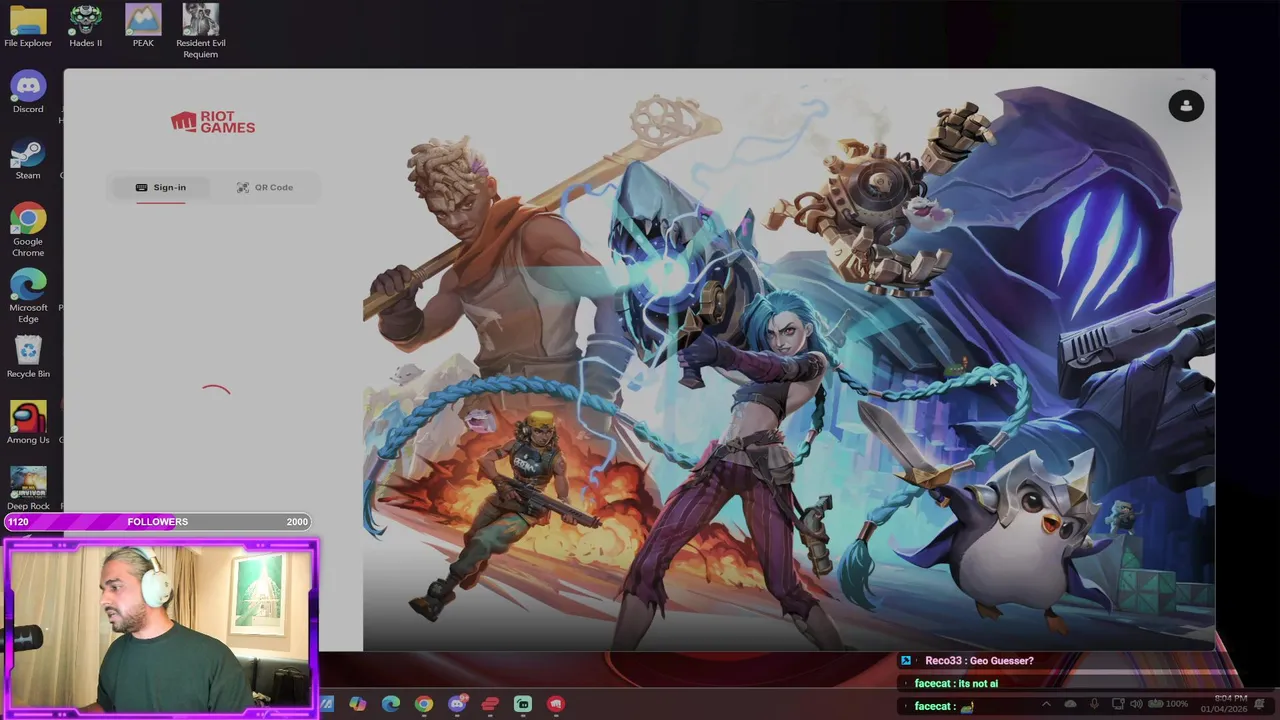Screen dimensions: 1280x720
Task: Open the volume tray icon
Action: [x=1136, y=704]
